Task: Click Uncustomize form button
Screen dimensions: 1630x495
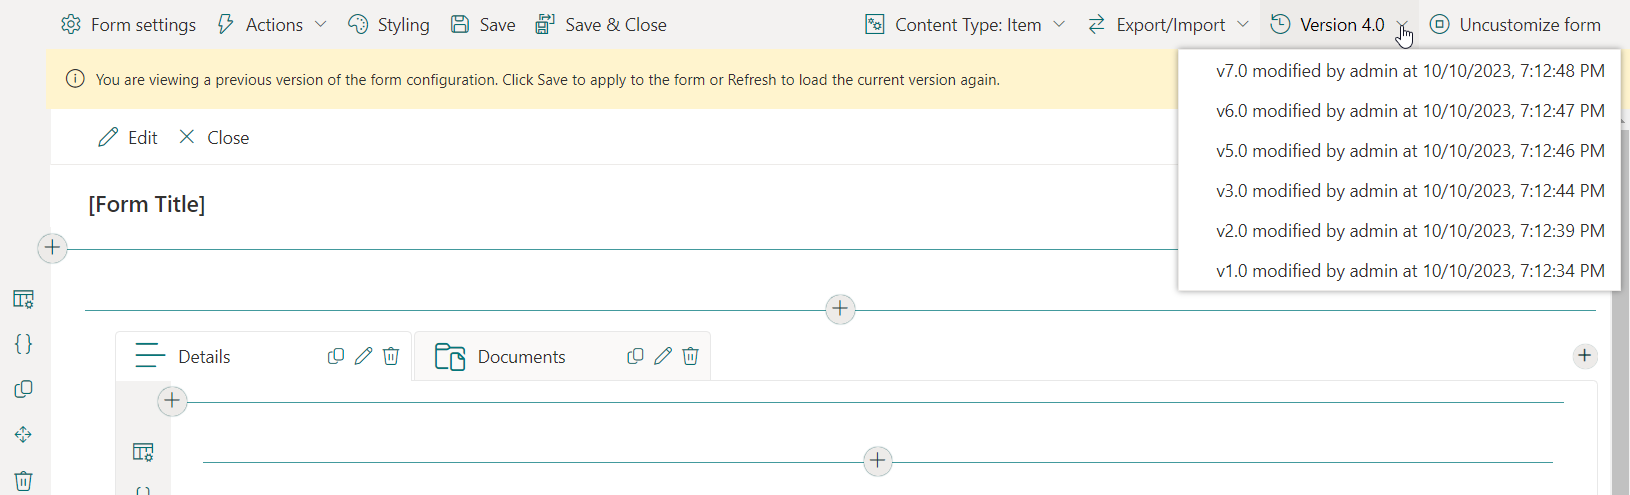Action: [1515, 25]
